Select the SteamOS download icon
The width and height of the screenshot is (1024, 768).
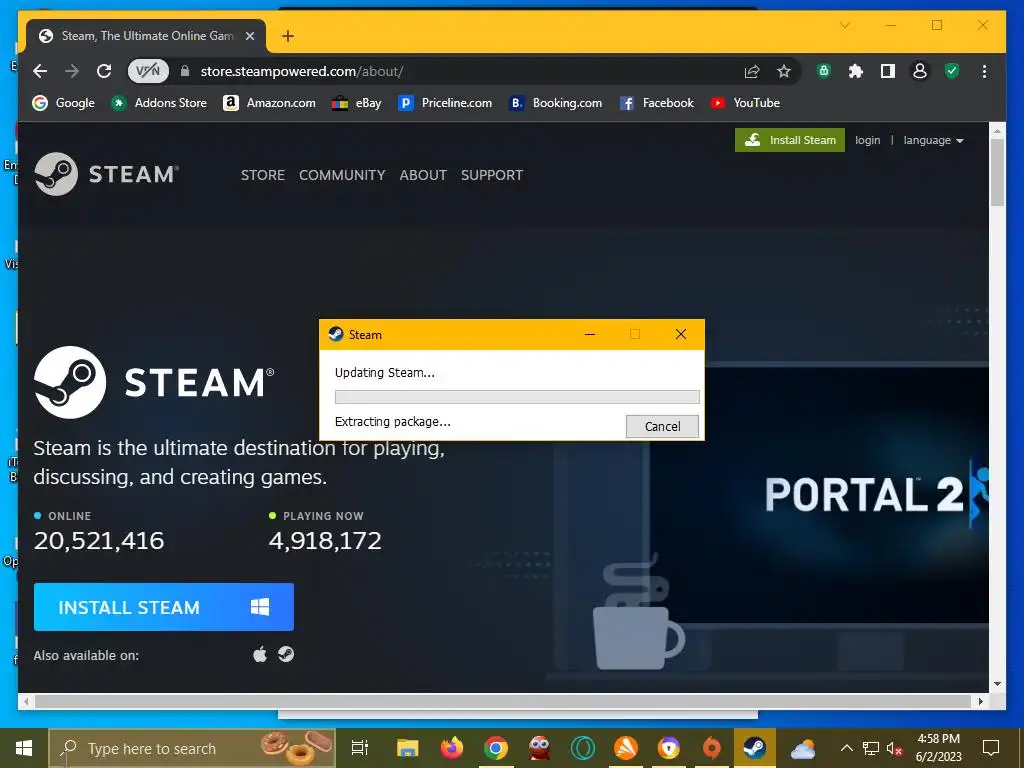coord(286,654)
